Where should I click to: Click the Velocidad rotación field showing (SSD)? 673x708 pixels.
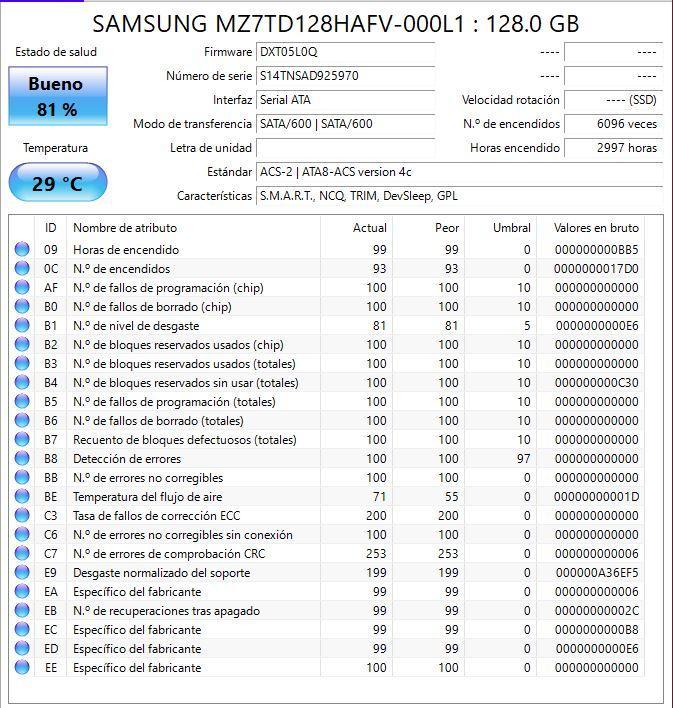[613, 100]
